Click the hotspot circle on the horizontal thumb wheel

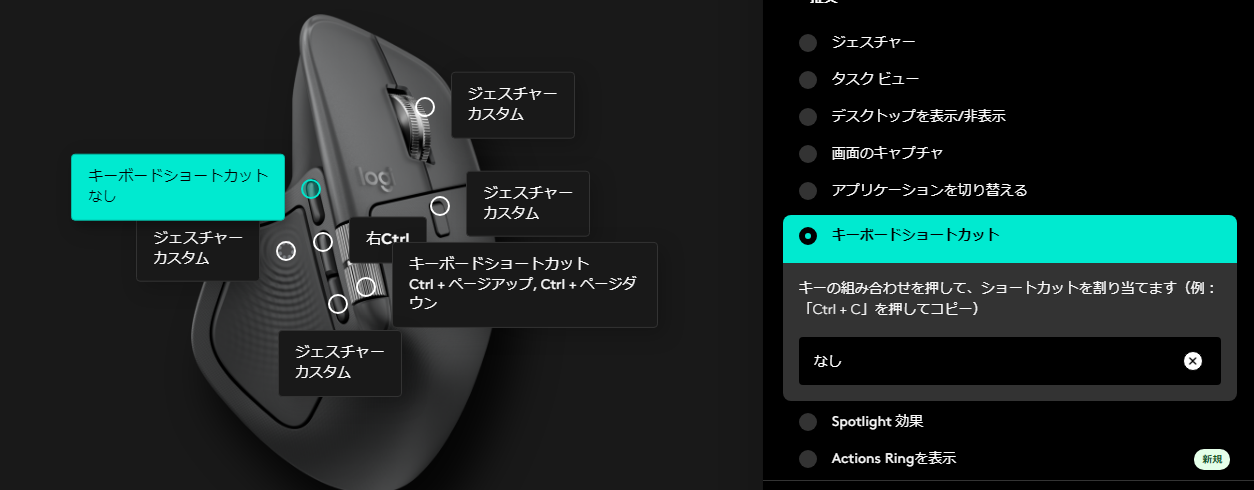point(366,287)
